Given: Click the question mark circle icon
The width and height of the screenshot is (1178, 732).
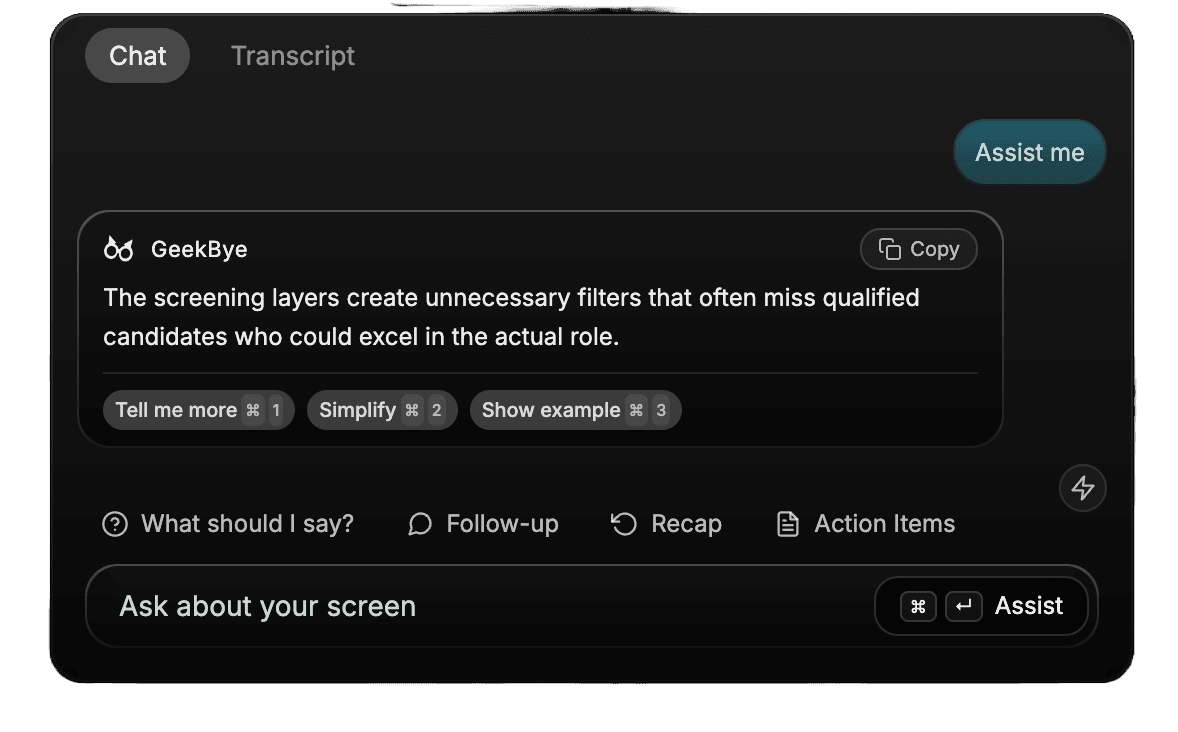Looking at the screenshot, I should point(115,523).
